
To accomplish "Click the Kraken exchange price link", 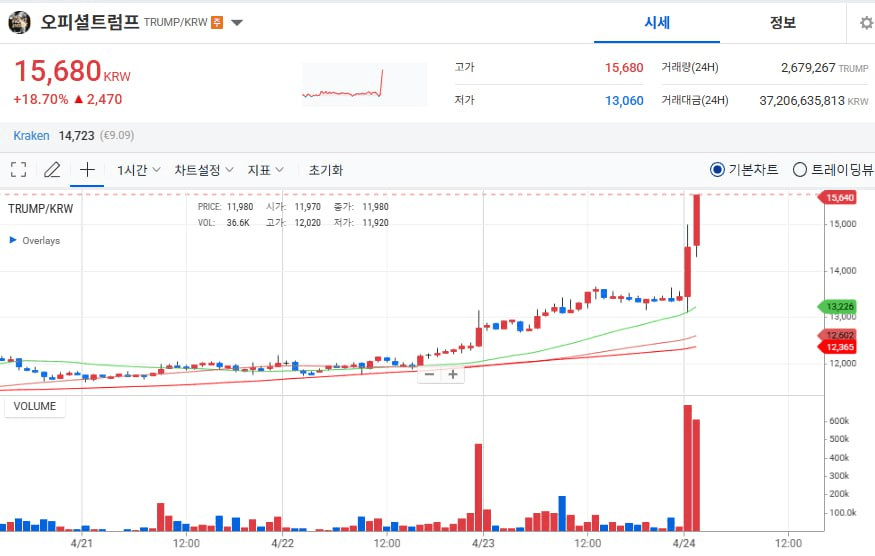I will [x=31, y=135].
